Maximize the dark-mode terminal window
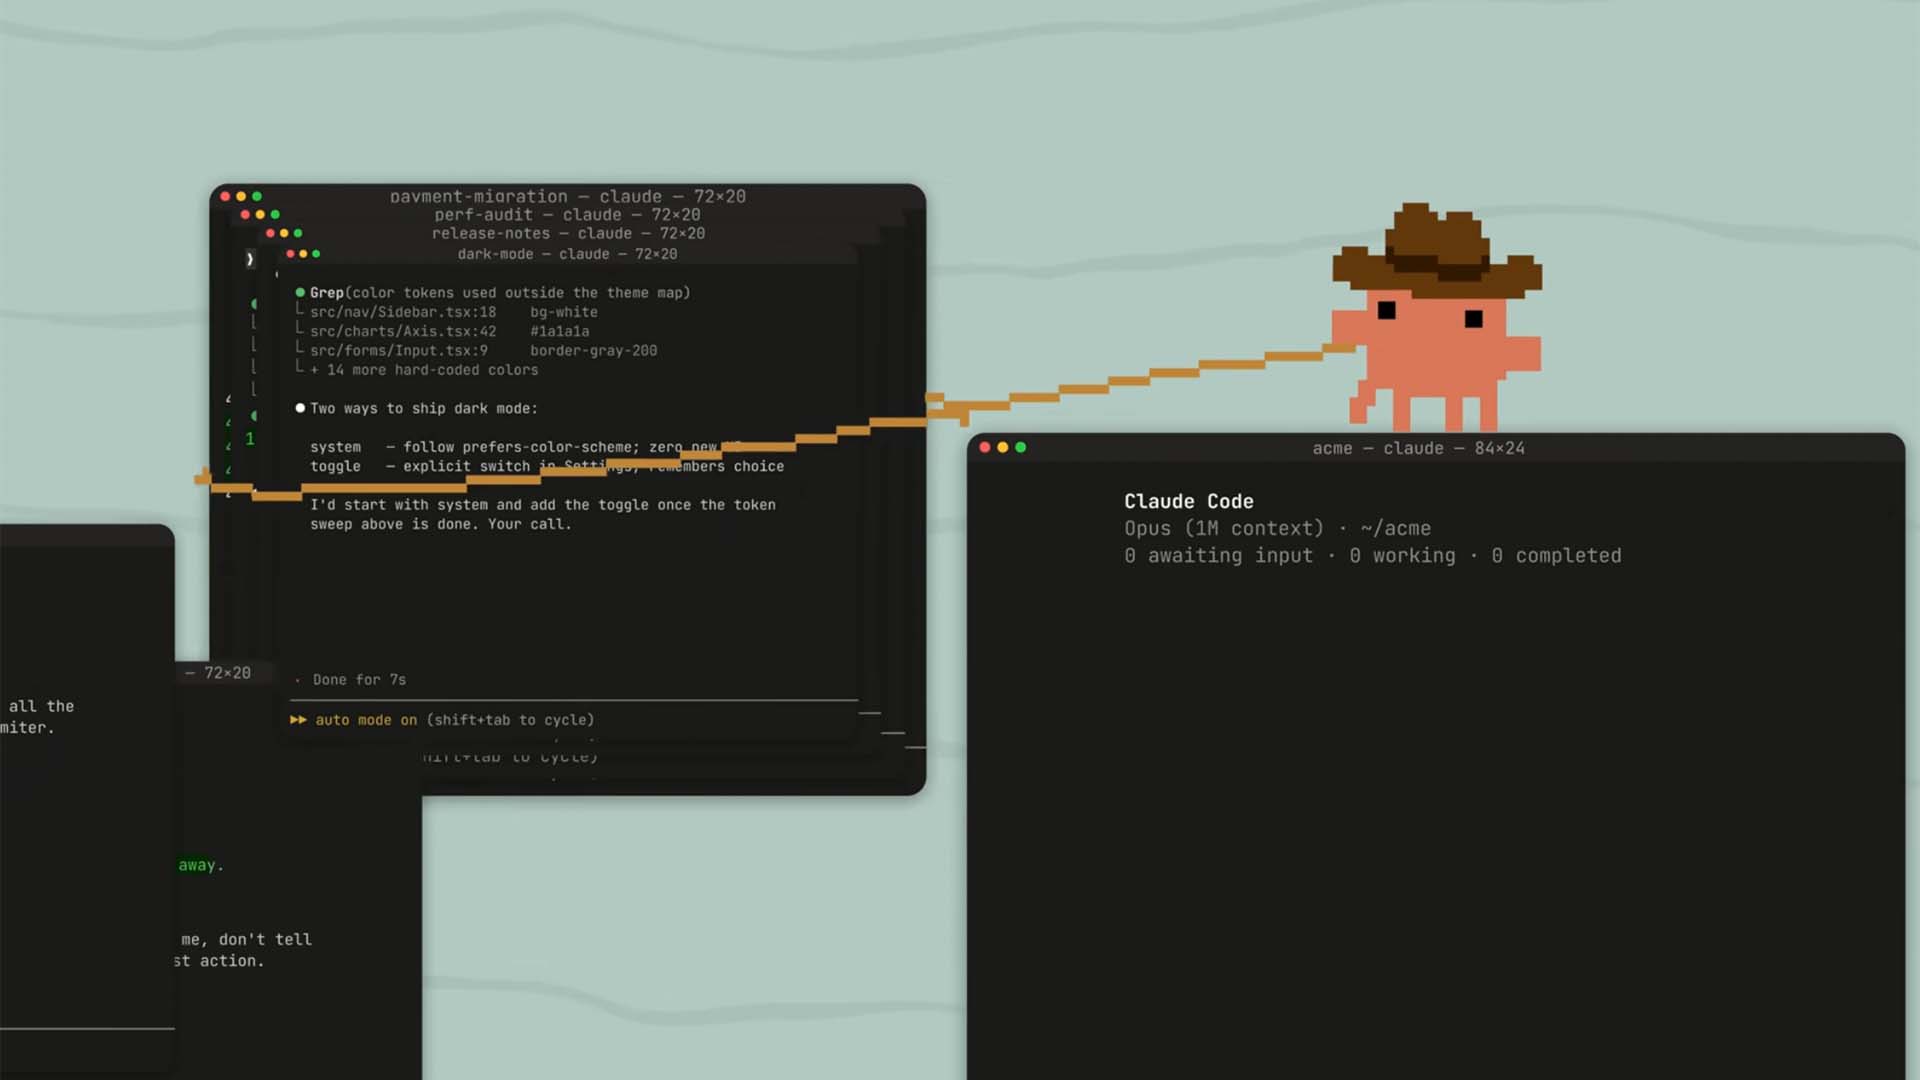This screenshot has width=1920, height=1080. (x=316, y=254)
